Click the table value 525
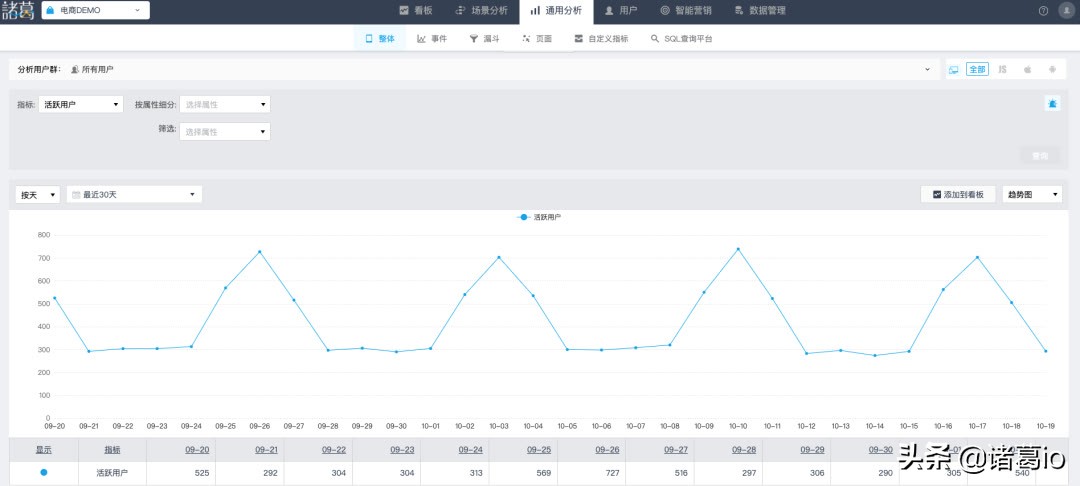This screenshot has height=486, width=1080. 202,473
